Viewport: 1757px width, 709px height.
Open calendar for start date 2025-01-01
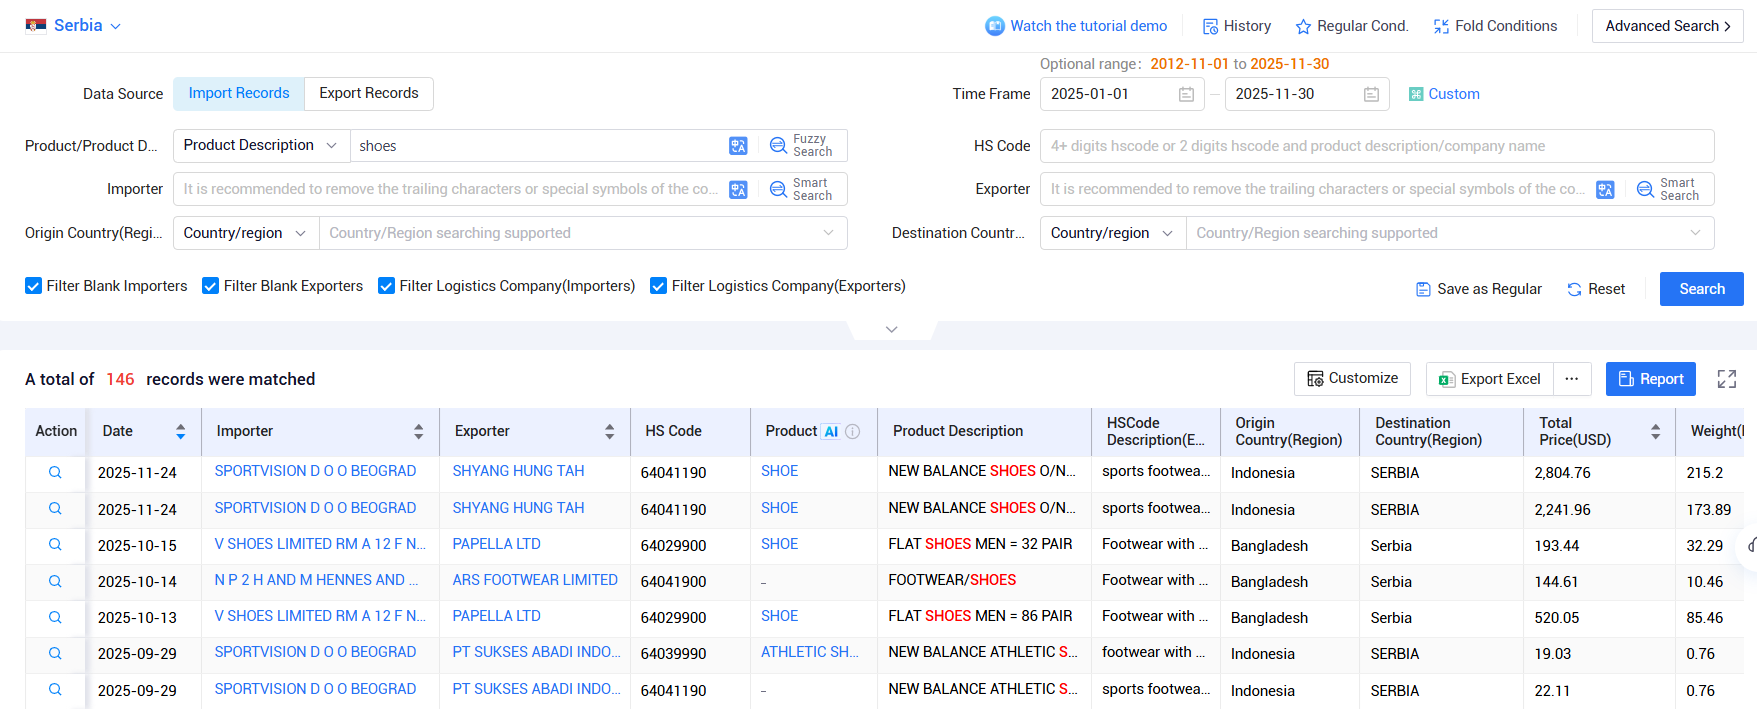1186,94
